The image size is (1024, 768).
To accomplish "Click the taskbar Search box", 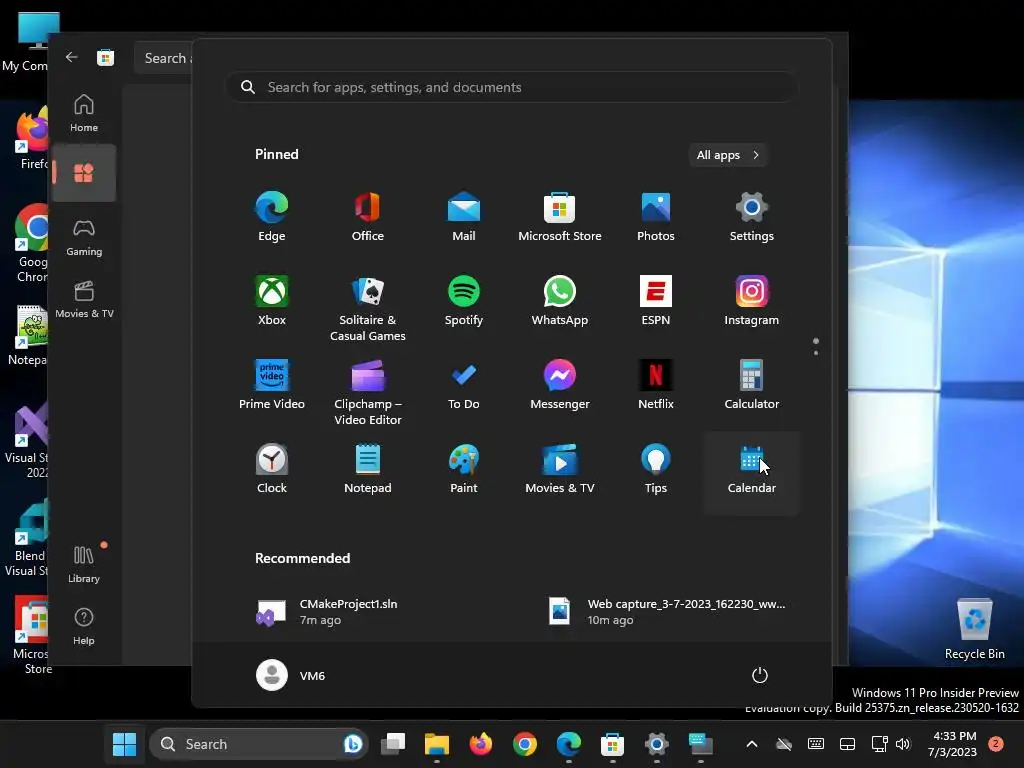I will (x=259, y=744).
